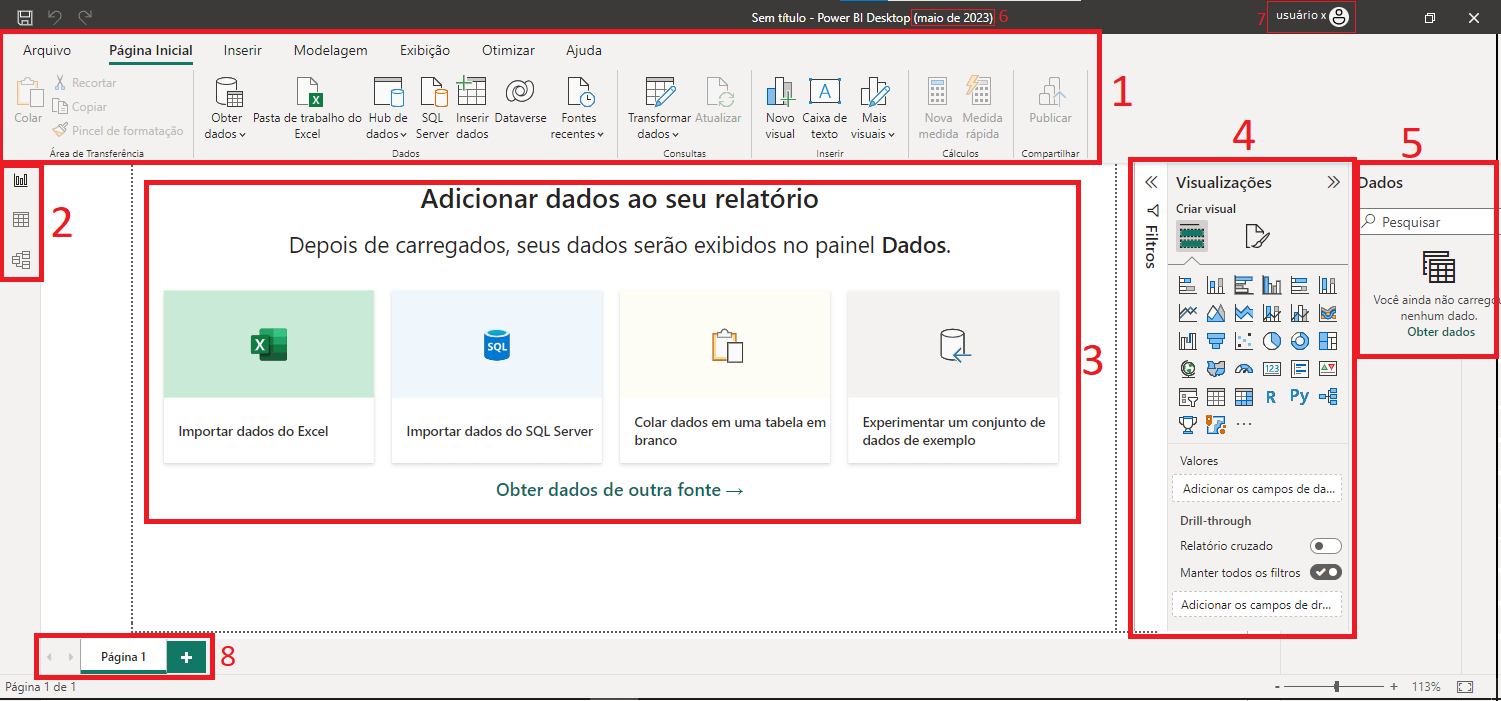
Task: Choose the Decomposition tree visual
Action: tap(1327, 397)
